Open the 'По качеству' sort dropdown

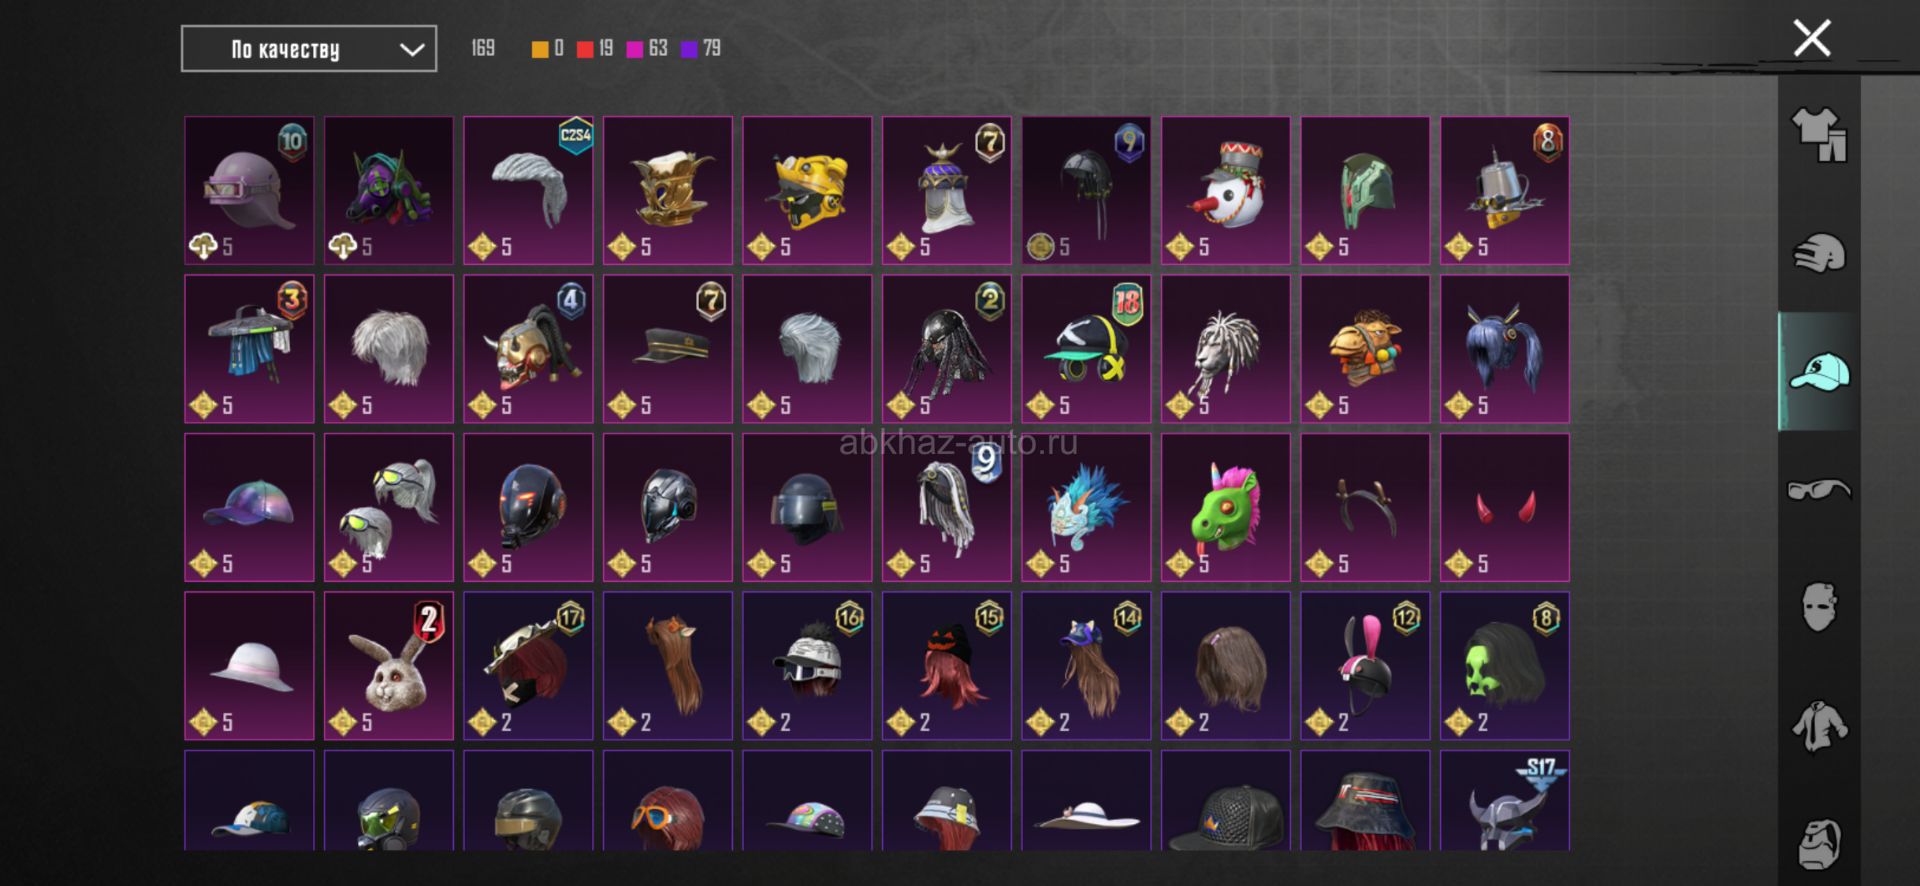pyautogui.click(x=309, y=49)
